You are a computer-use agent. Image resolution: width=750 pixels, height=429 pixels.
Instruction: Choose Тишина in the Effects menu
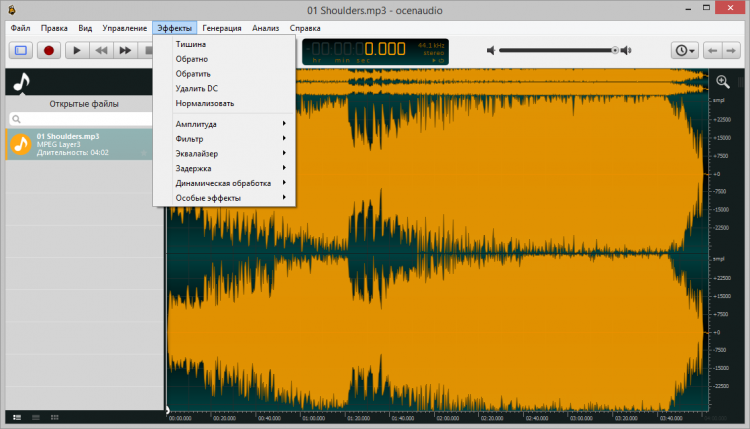click(191, 44)
